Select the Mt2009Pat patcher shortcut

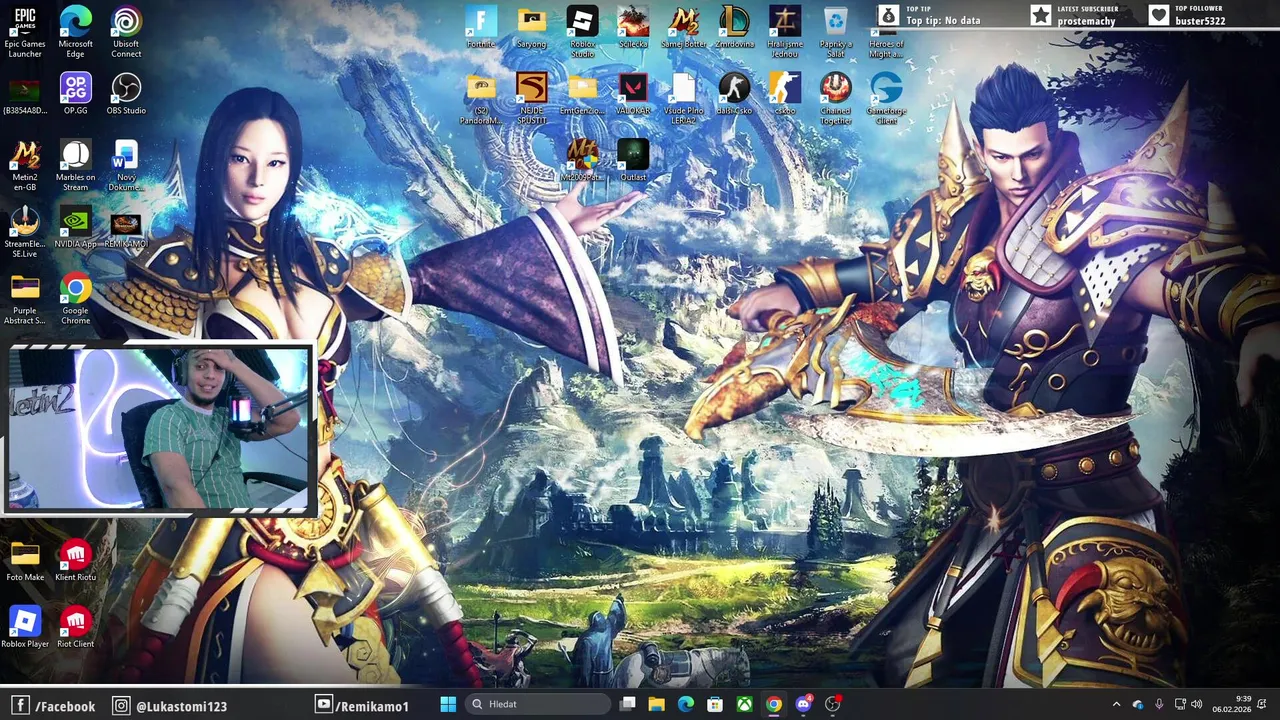click(x=582, y=160)
